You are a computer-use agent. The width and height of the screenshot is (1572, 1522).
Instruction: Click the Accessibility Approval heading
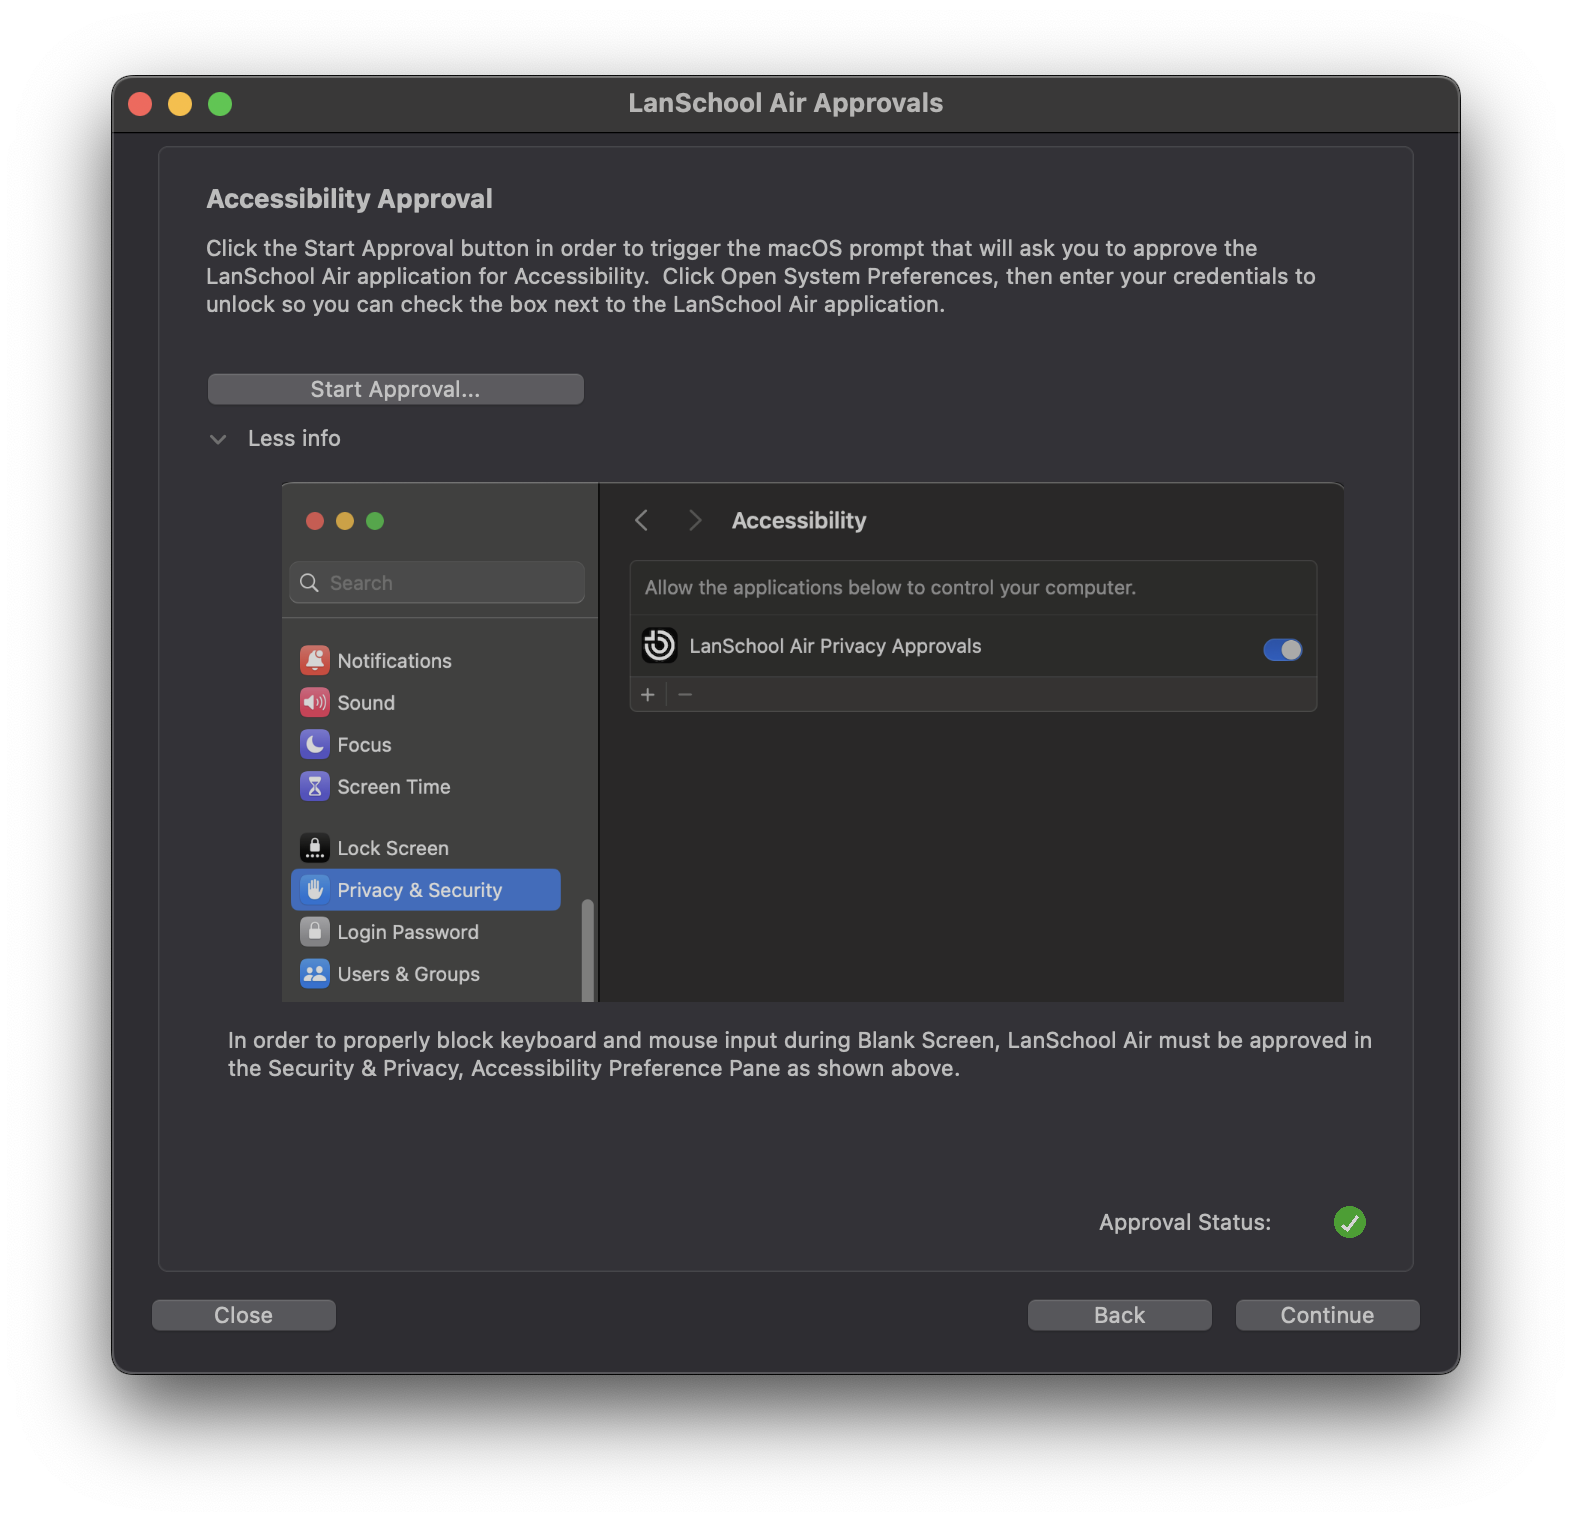tap(349, 199)
